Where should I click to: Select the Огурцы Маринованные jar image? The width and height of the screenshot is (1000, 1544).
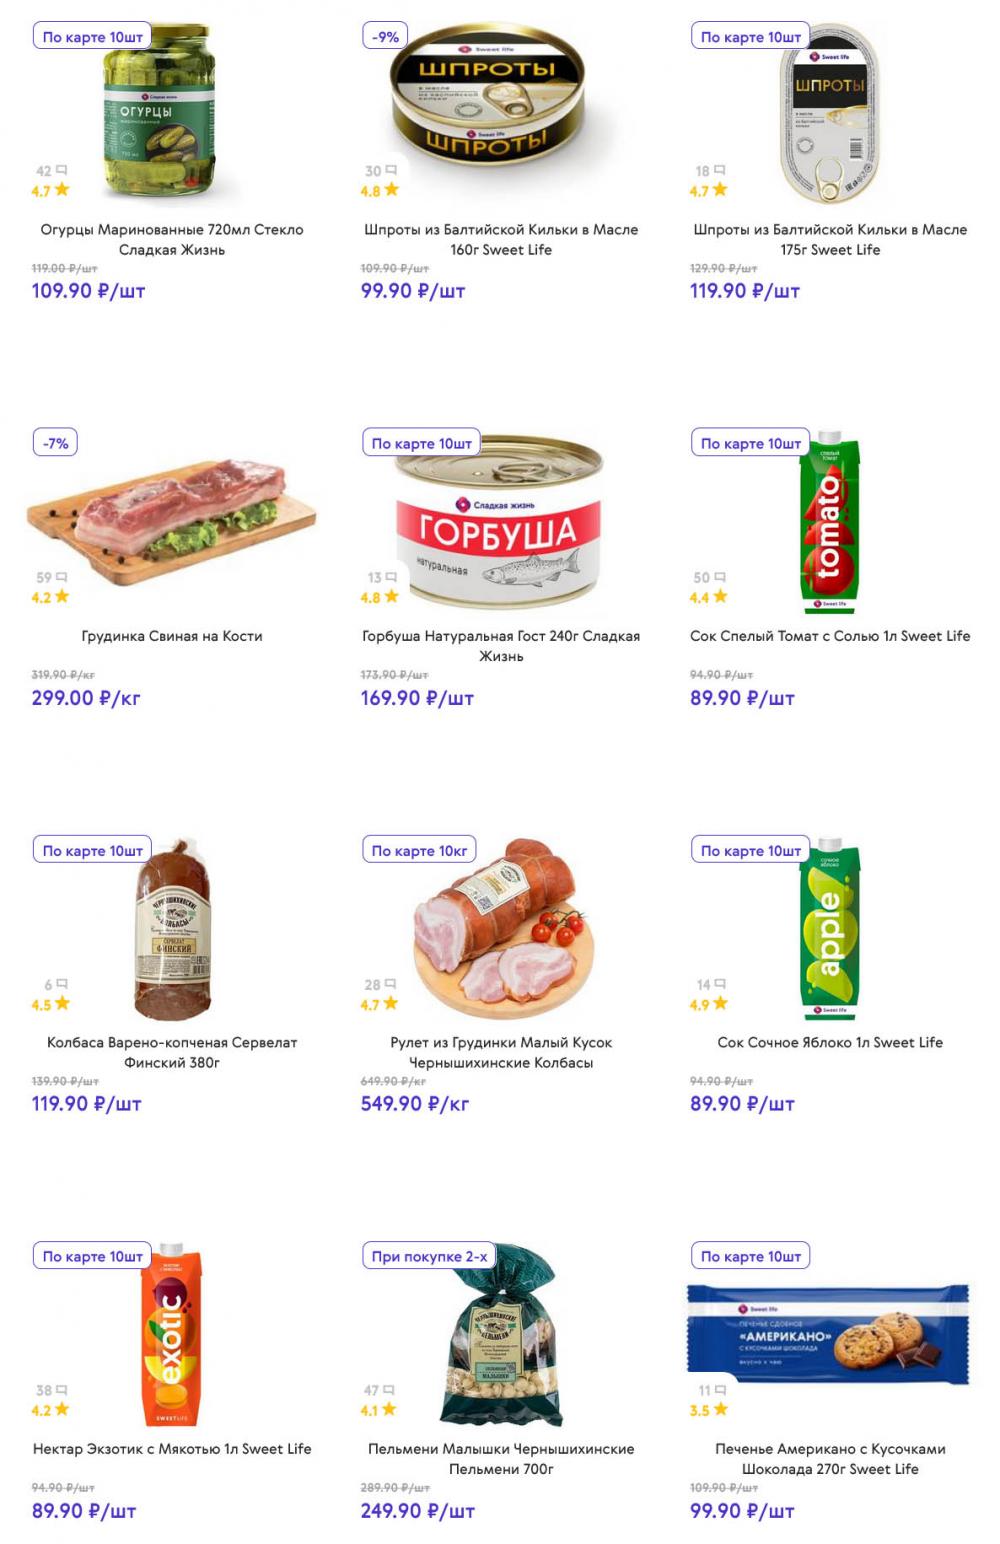click(x=160, y=112)
